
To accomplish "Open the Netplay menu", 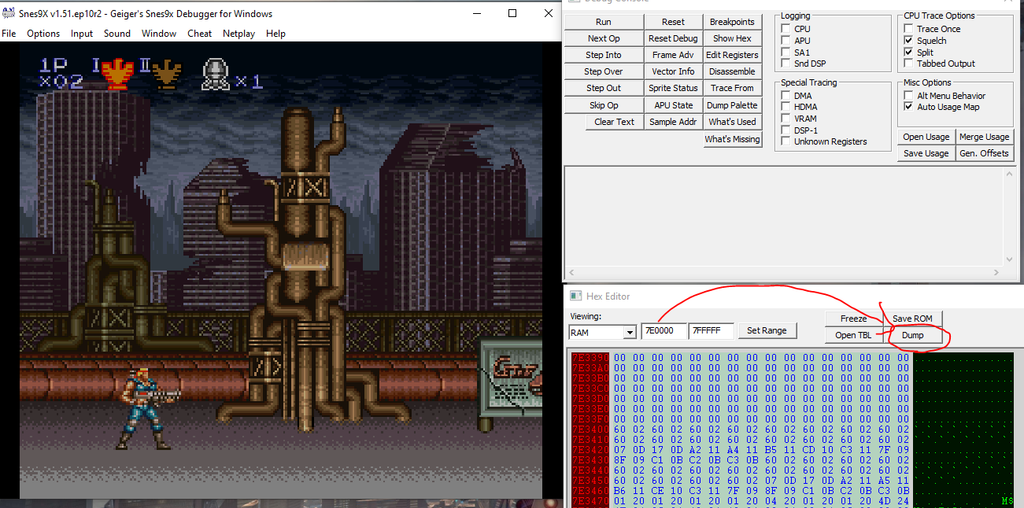I will pyautogui.click(x=238, y=33).
